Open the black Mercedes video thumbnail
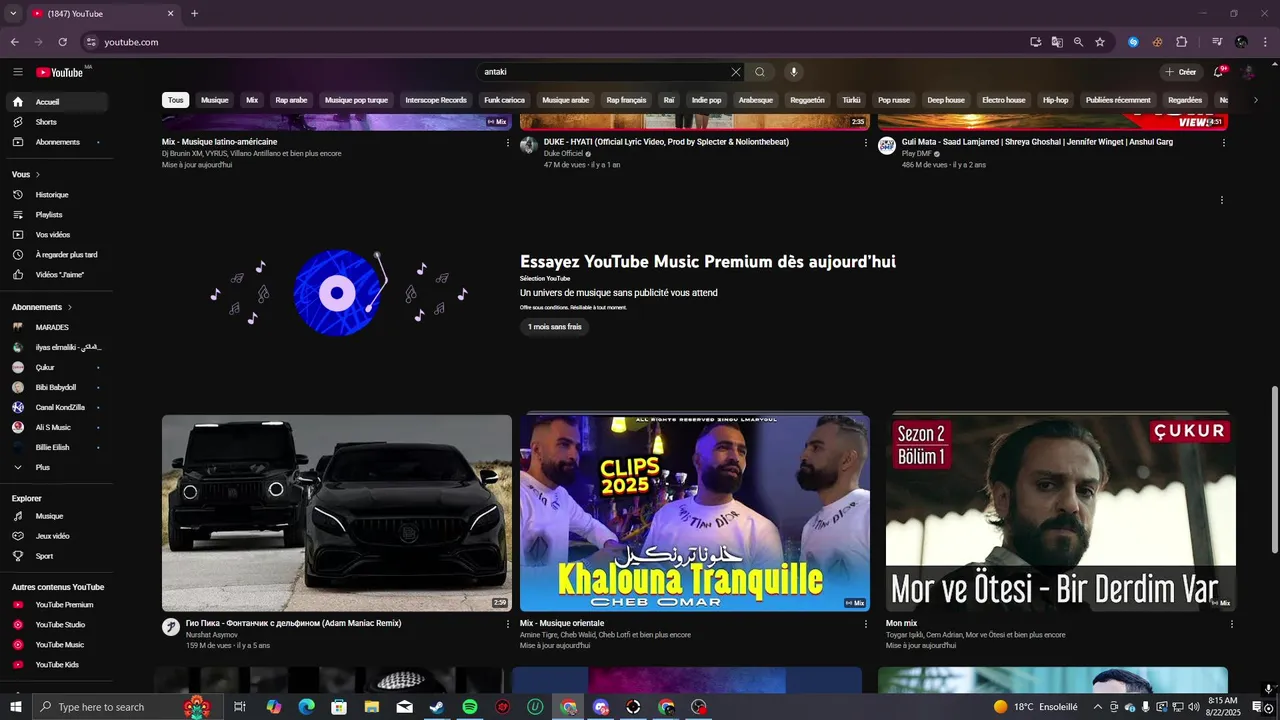 pyautogui.click(x=337, y=513)
